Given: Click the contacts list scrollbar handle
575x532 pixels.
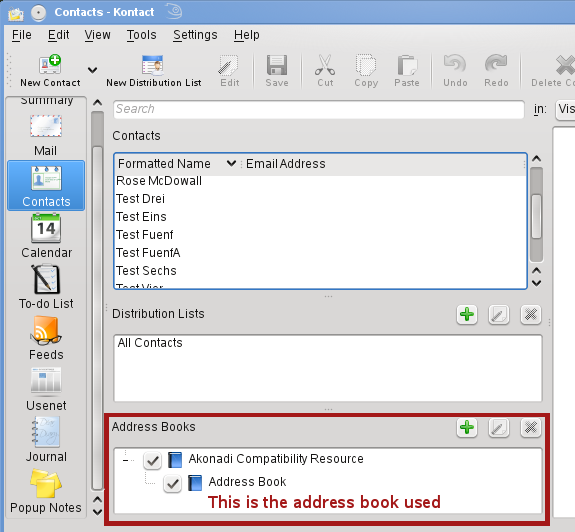Looking at the screenshot, I should (x=536, y=216).
